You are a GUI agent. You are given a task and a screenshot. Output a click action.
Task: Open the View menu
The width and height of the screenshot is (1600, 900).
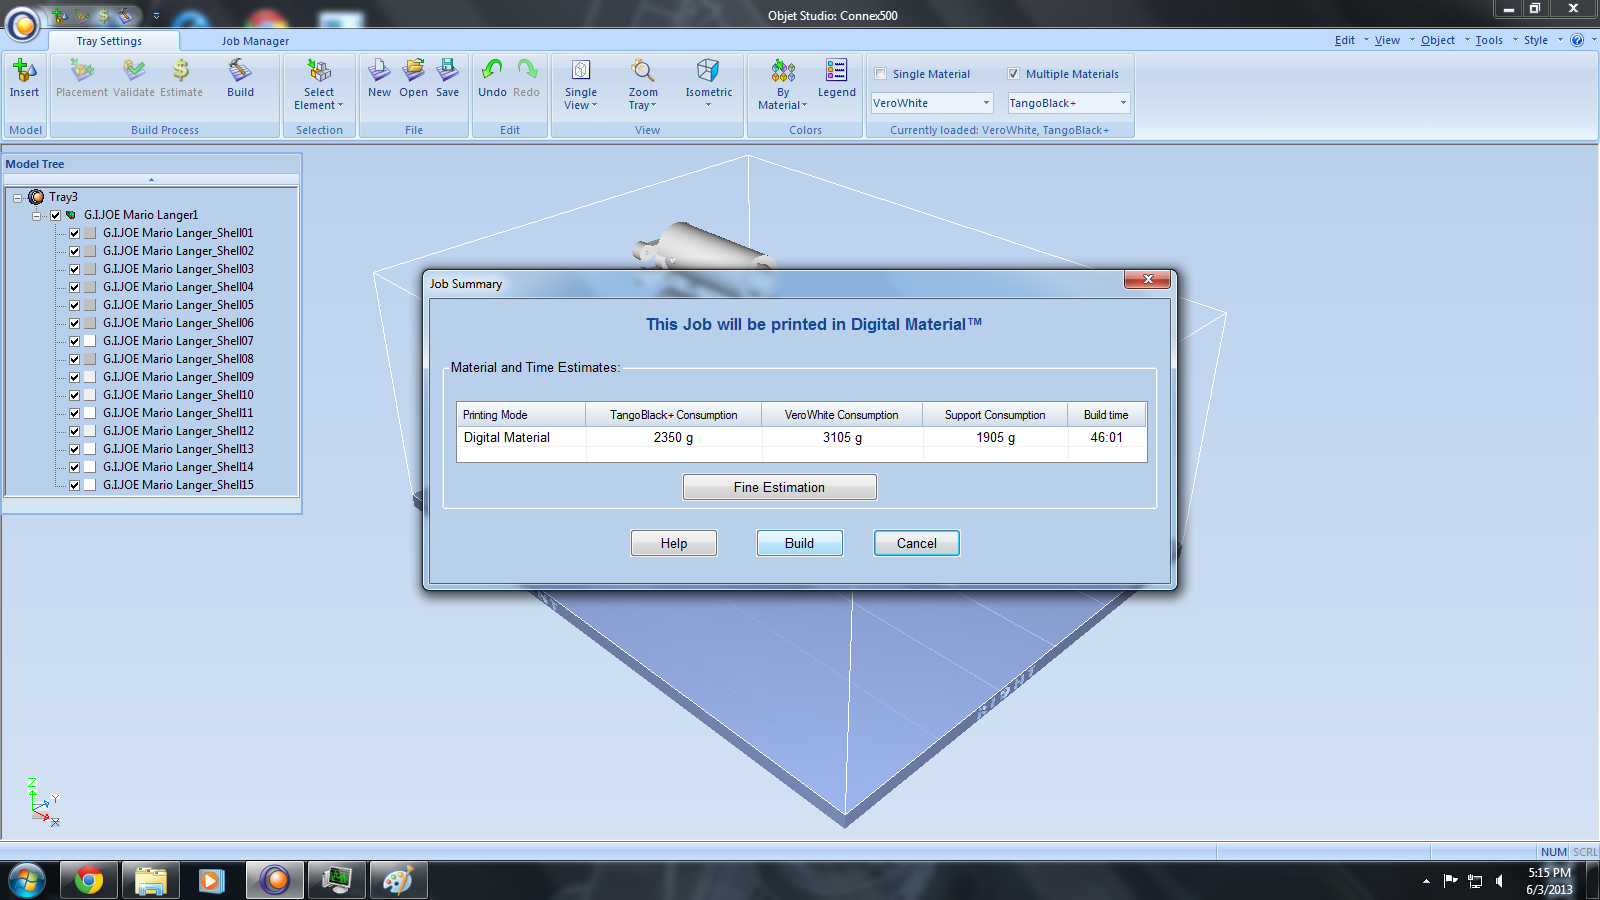pyautogui.click(x=1387, y=40)
